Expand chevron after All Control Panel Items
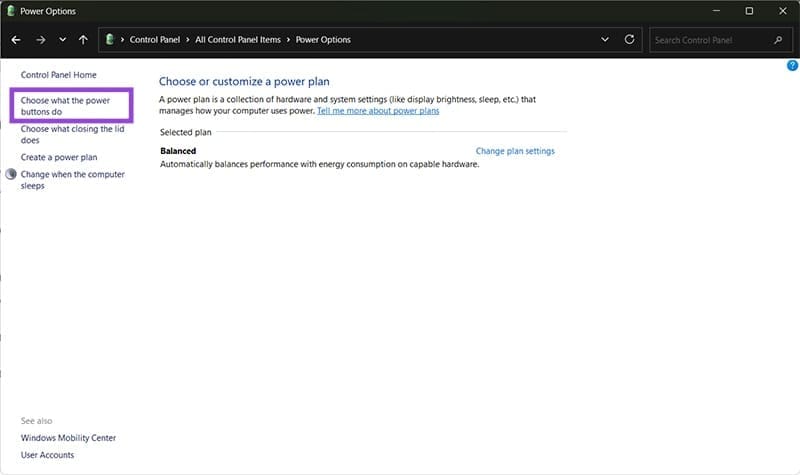 tap(288, 40)
